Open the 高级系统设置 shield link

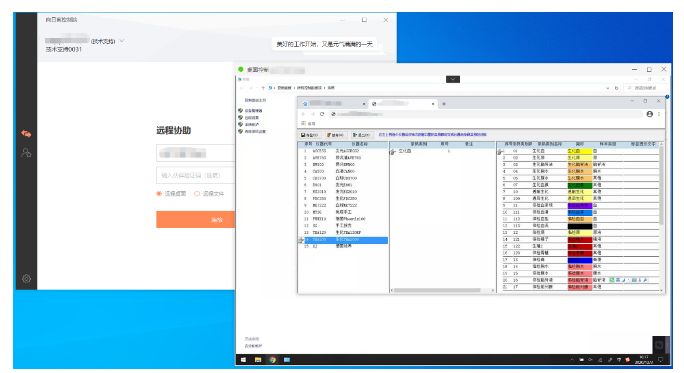pos(252,131)
